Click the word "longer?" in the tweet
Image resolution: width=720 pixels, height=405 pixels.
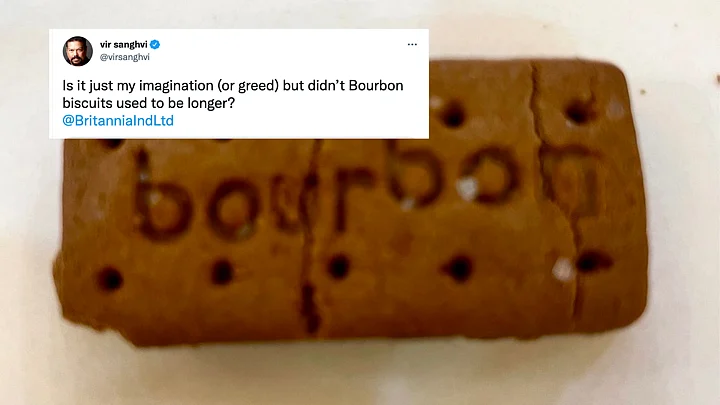211,103
